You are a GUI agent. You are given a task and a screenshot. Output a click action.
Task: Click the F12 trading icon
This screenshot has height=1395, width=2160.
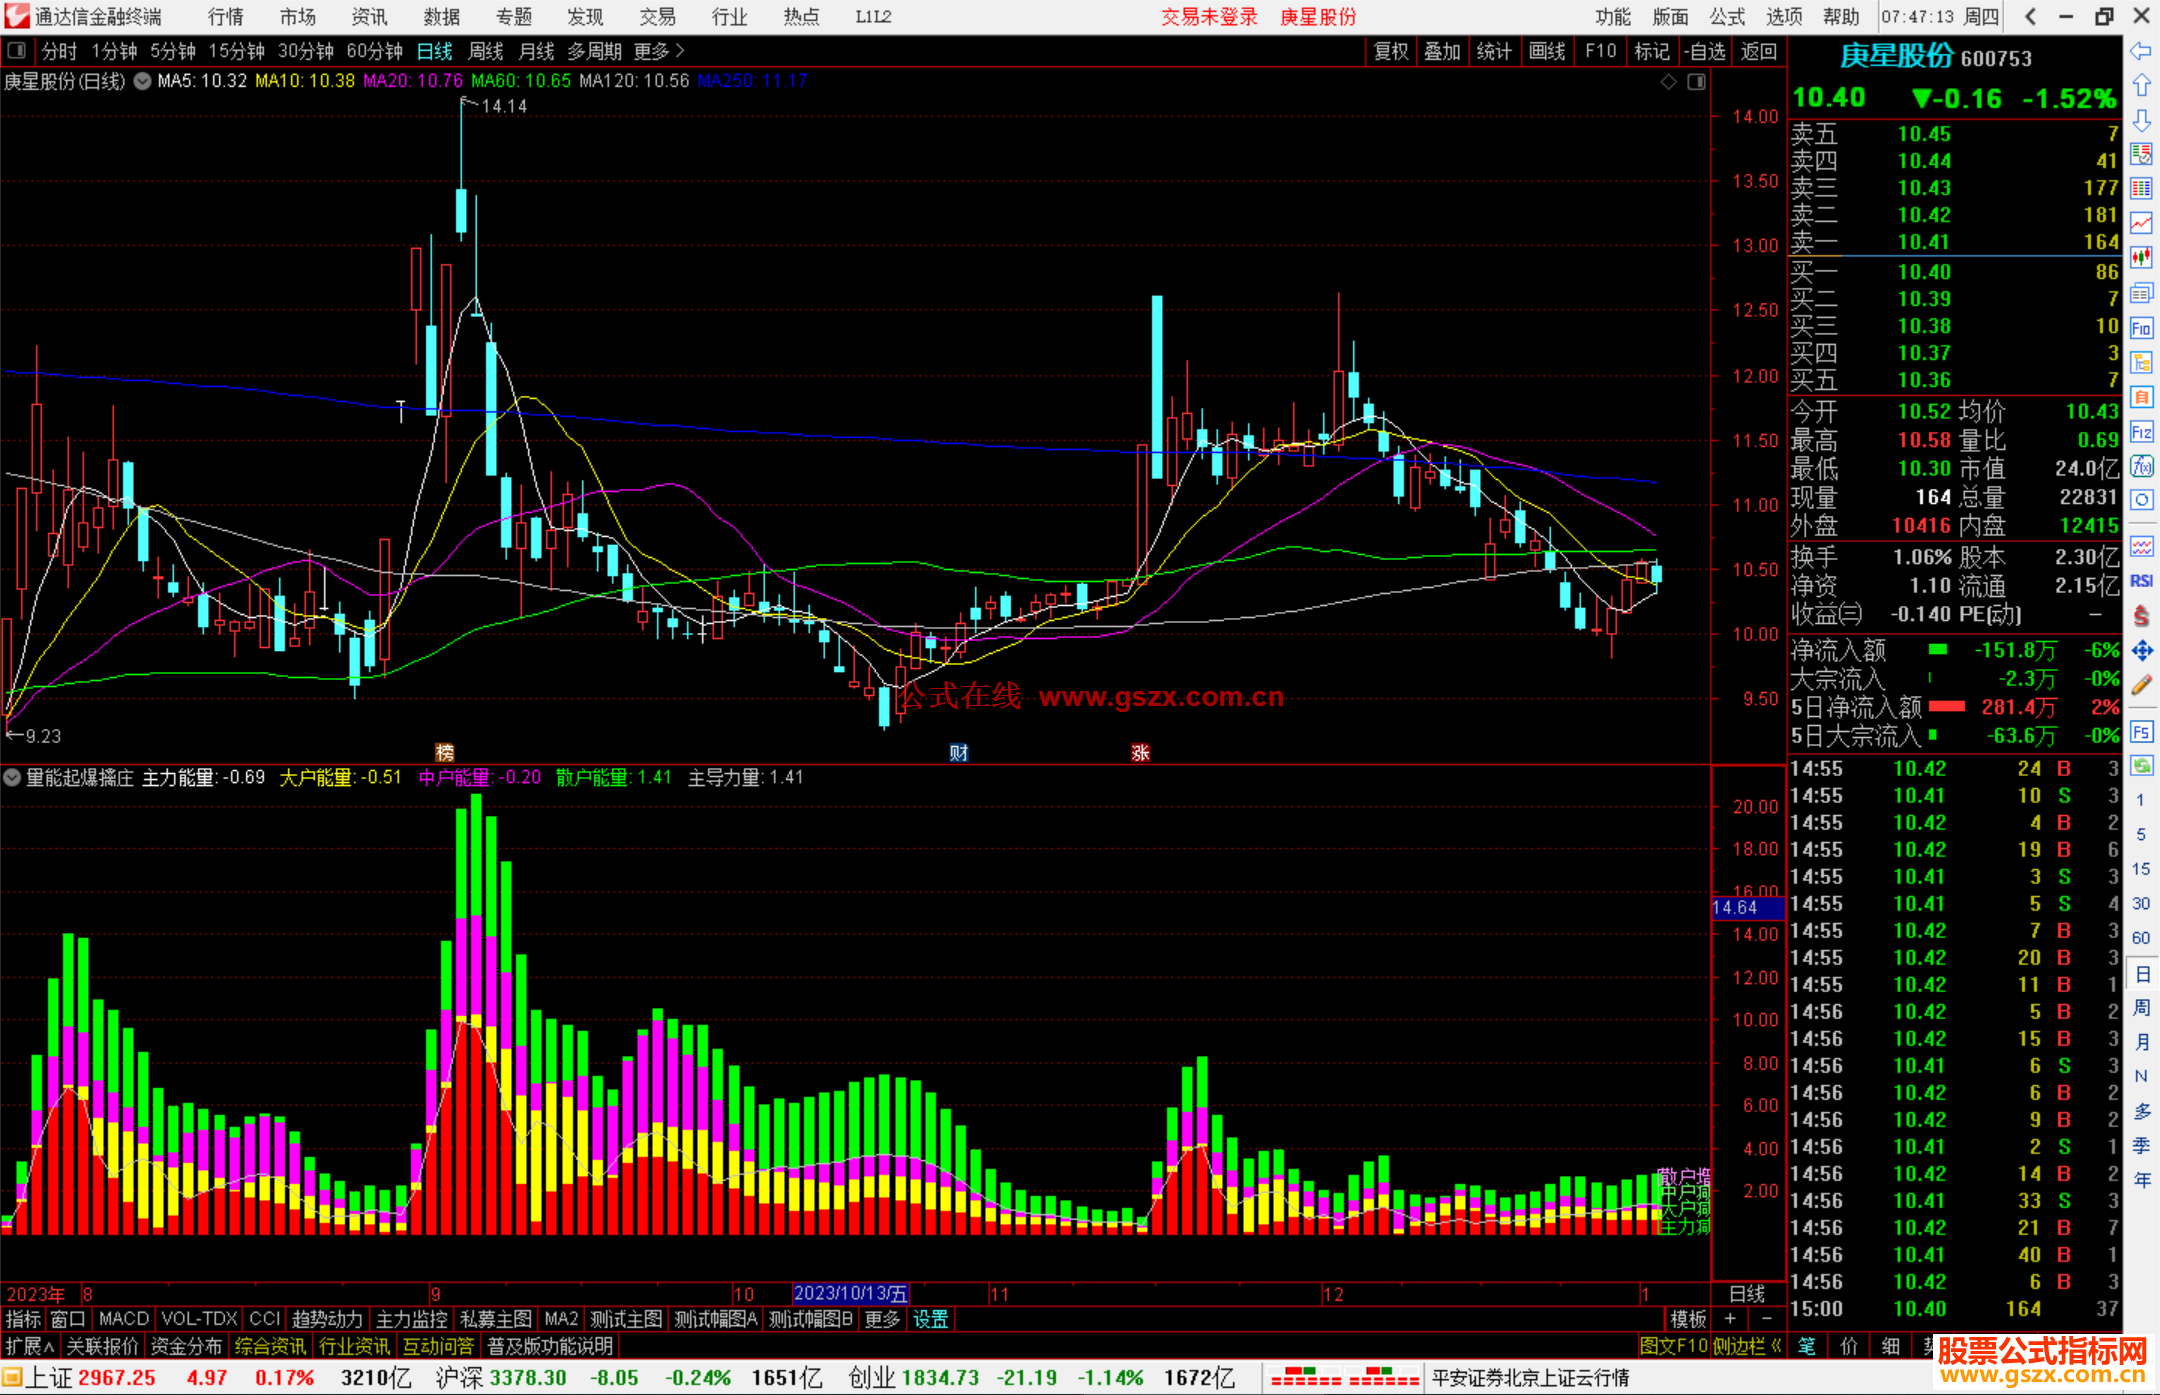(2141, 432)
